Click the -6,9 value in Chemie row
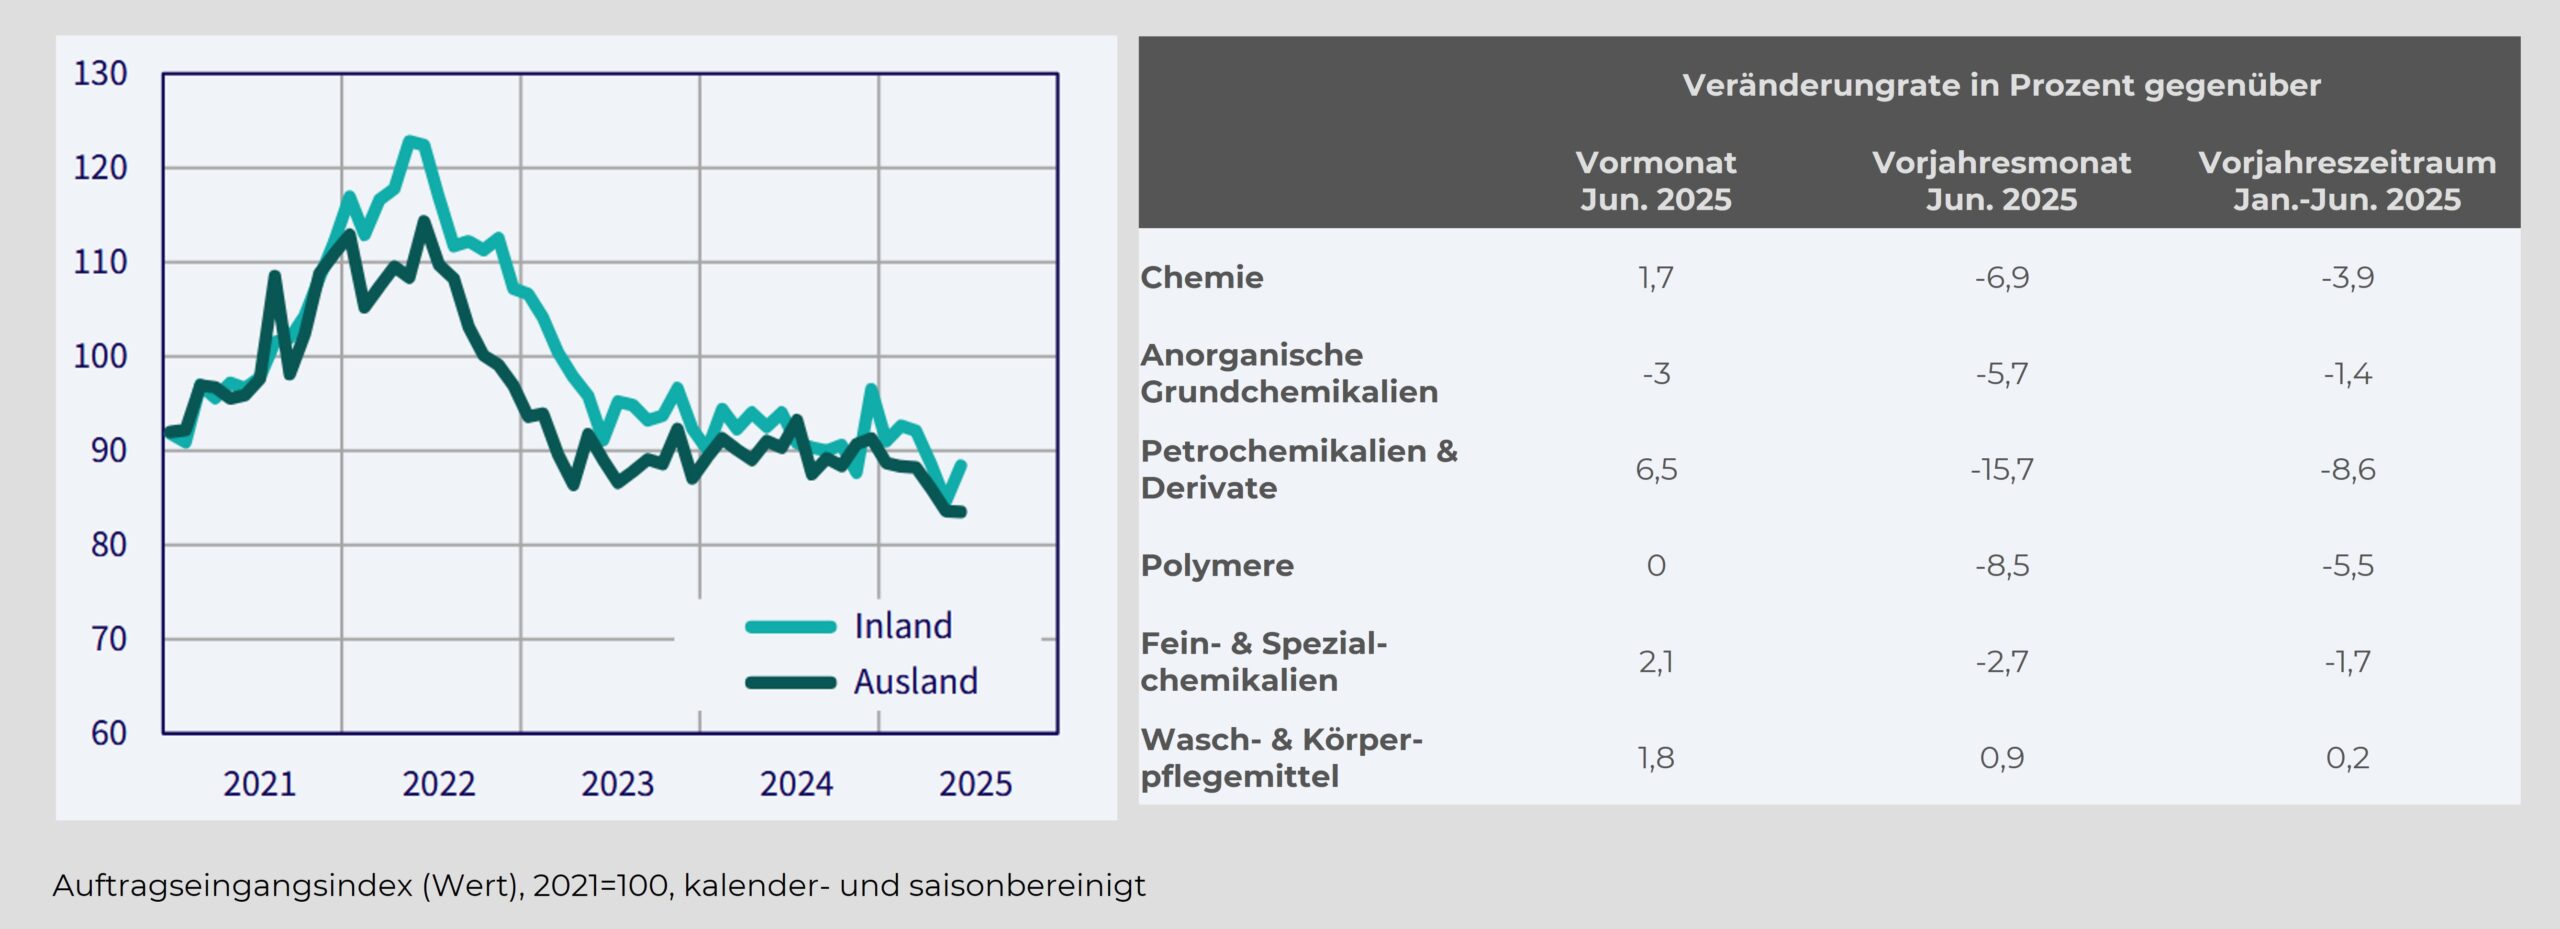Image resolution: width=2560 pixels, height=929 pixels. (2001, 278)
